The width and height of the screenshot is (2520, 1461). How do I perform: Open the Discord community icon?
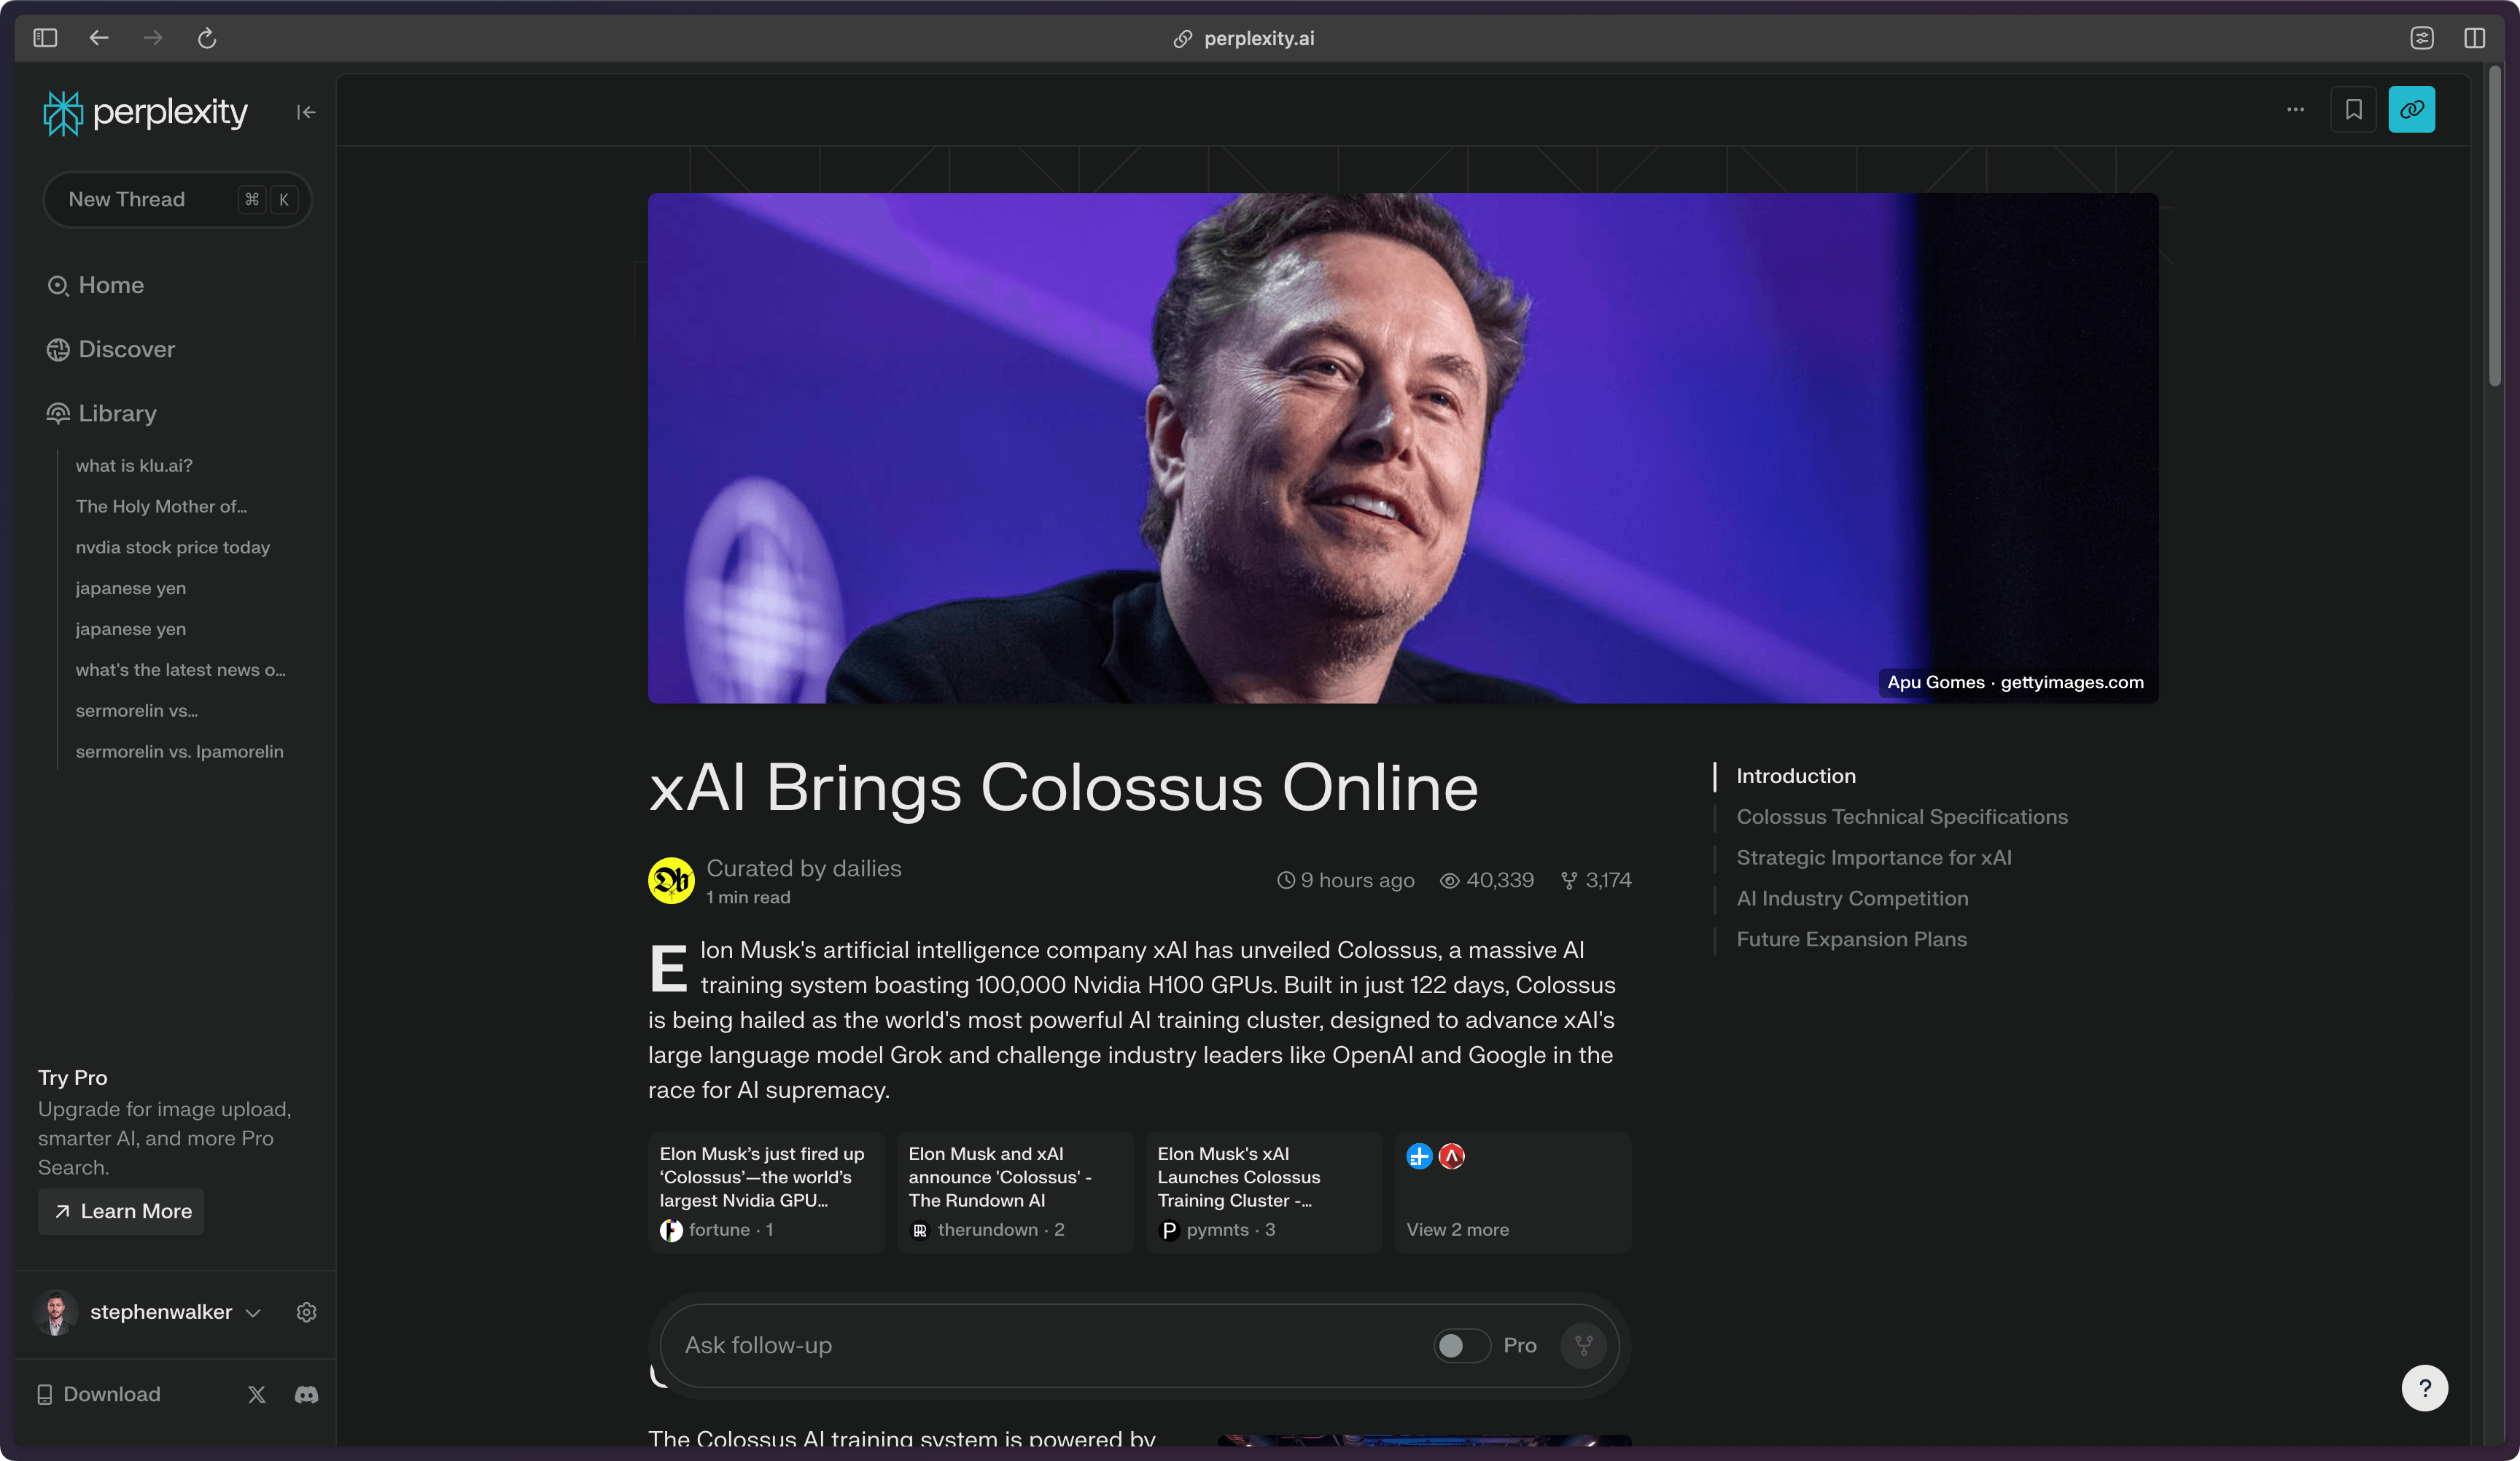click(306, 1394)
